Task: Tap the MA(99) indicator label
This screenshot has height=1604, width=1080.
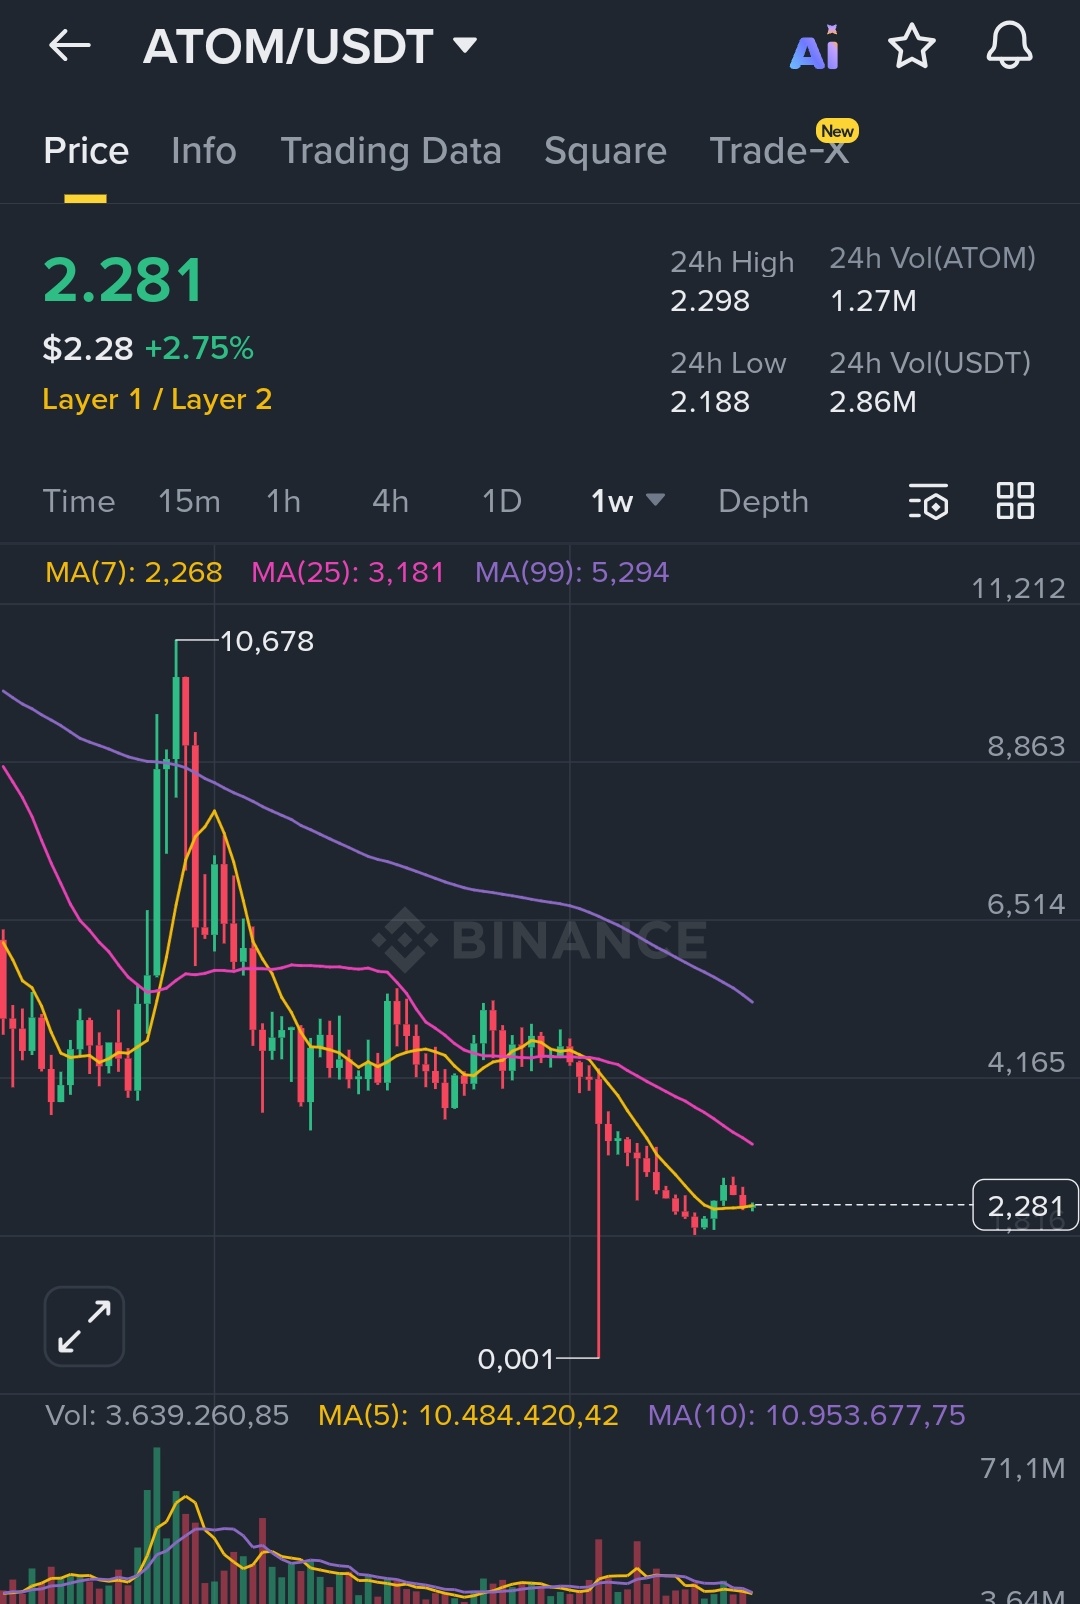Action: tap(572, 572)
